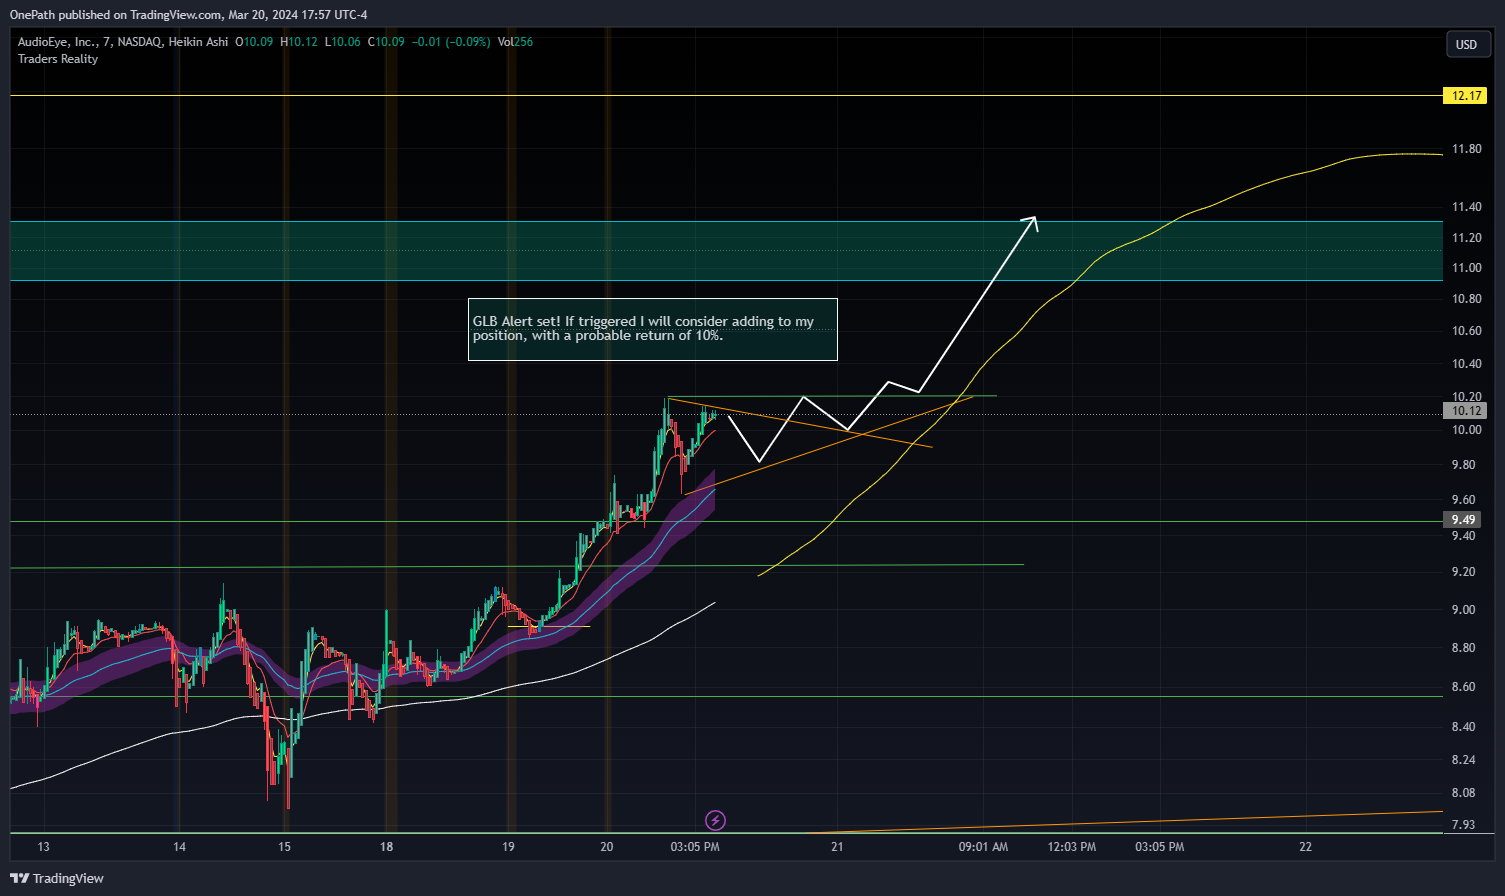Click the 7.93 price axis value
Viewport: 1505px width, 896px height.
click(x=1463, y=825)
